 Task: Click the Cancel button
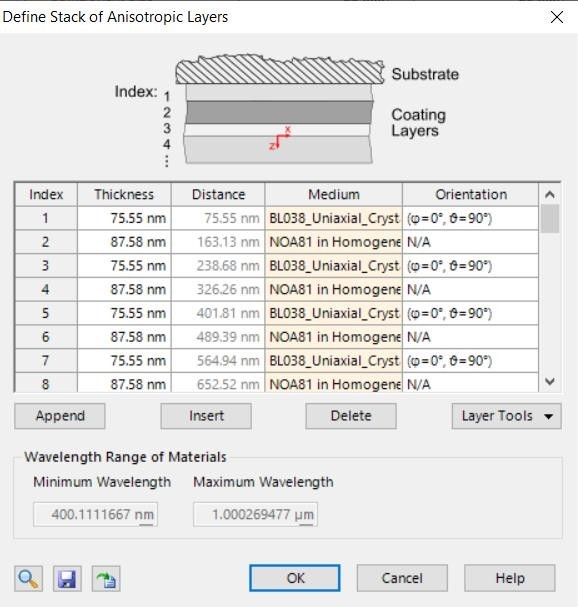[x=402, y=578]
